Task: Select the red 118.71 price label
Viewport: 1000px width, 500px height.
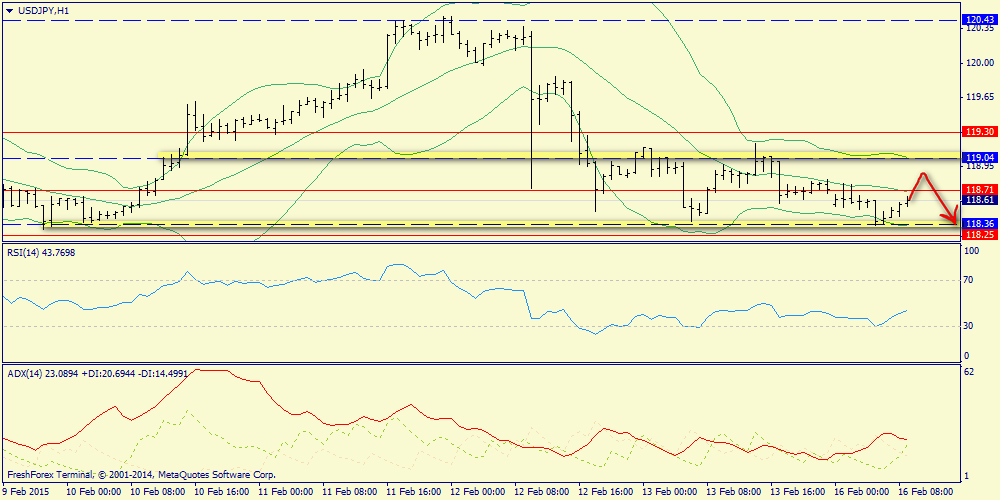Action: coord(980,190)
